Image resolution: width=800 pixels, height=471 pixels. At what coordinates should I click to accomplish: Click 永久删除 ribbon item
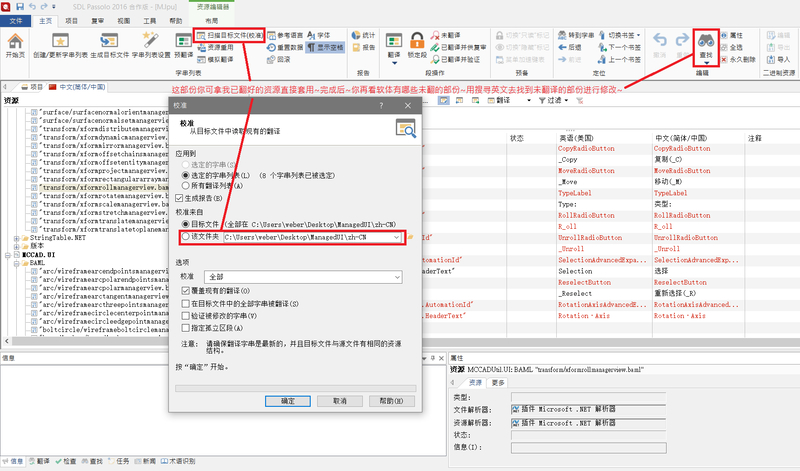click(x=738, y=60)
